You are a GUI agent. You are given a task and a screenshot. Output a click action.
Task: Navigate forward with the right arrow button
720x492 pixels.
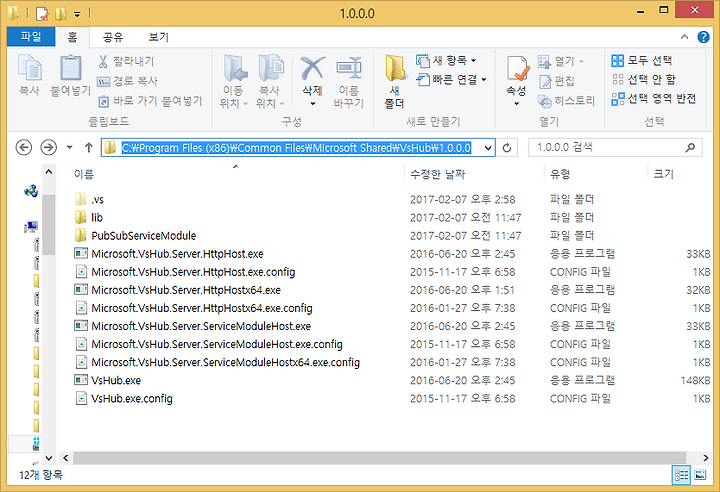tap(49, 147)
